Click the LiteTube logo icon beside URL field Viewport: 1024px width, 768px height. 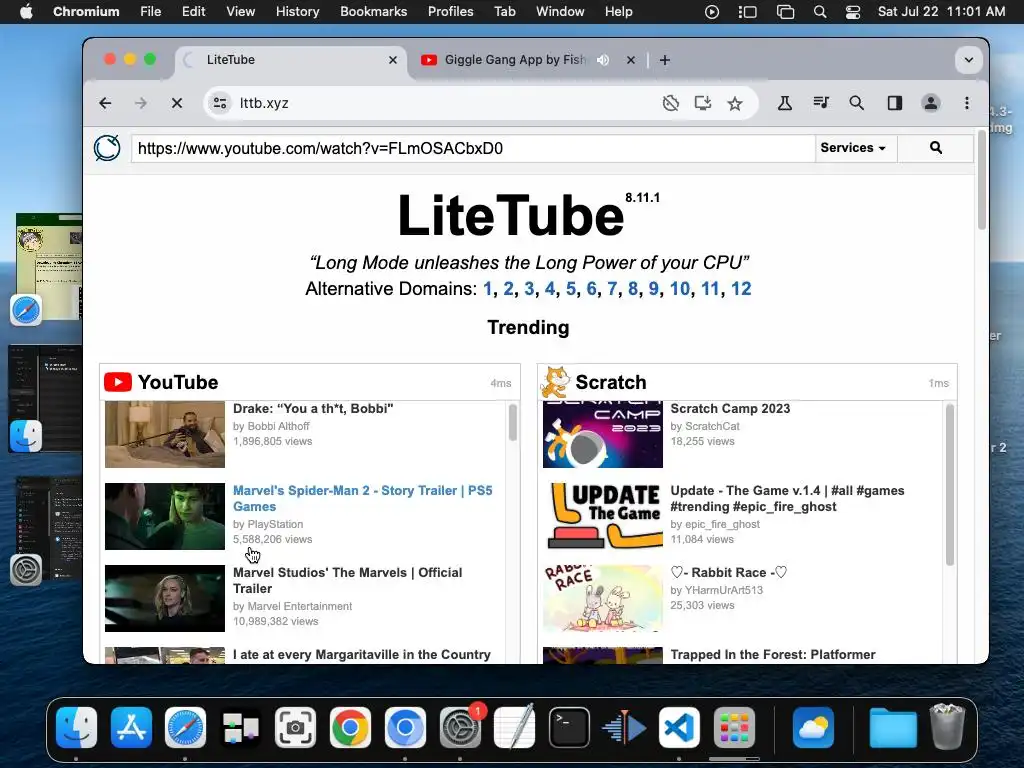click(107, 148)
